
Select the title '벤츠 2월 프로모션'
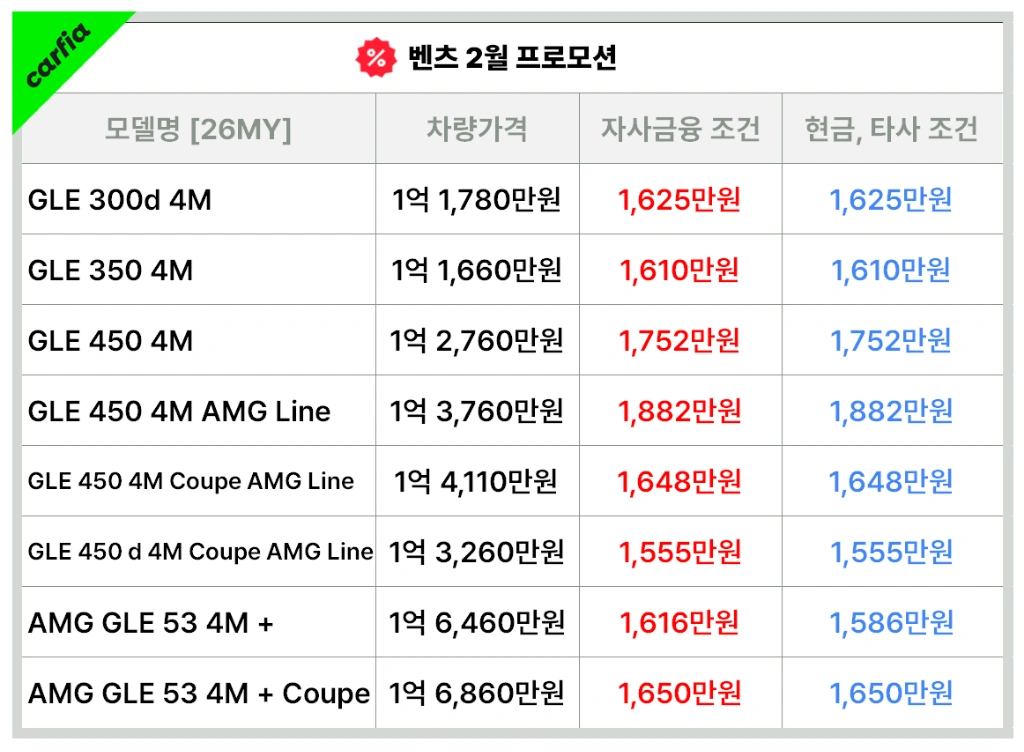coord(512,57)
